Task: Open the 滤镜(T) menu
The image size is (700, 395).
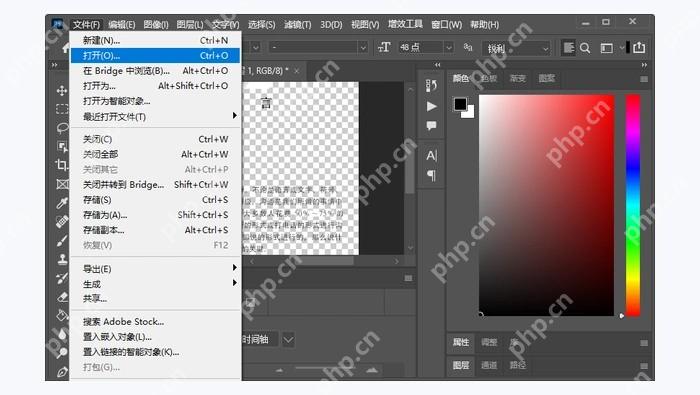Action: (x=297, y=25)
